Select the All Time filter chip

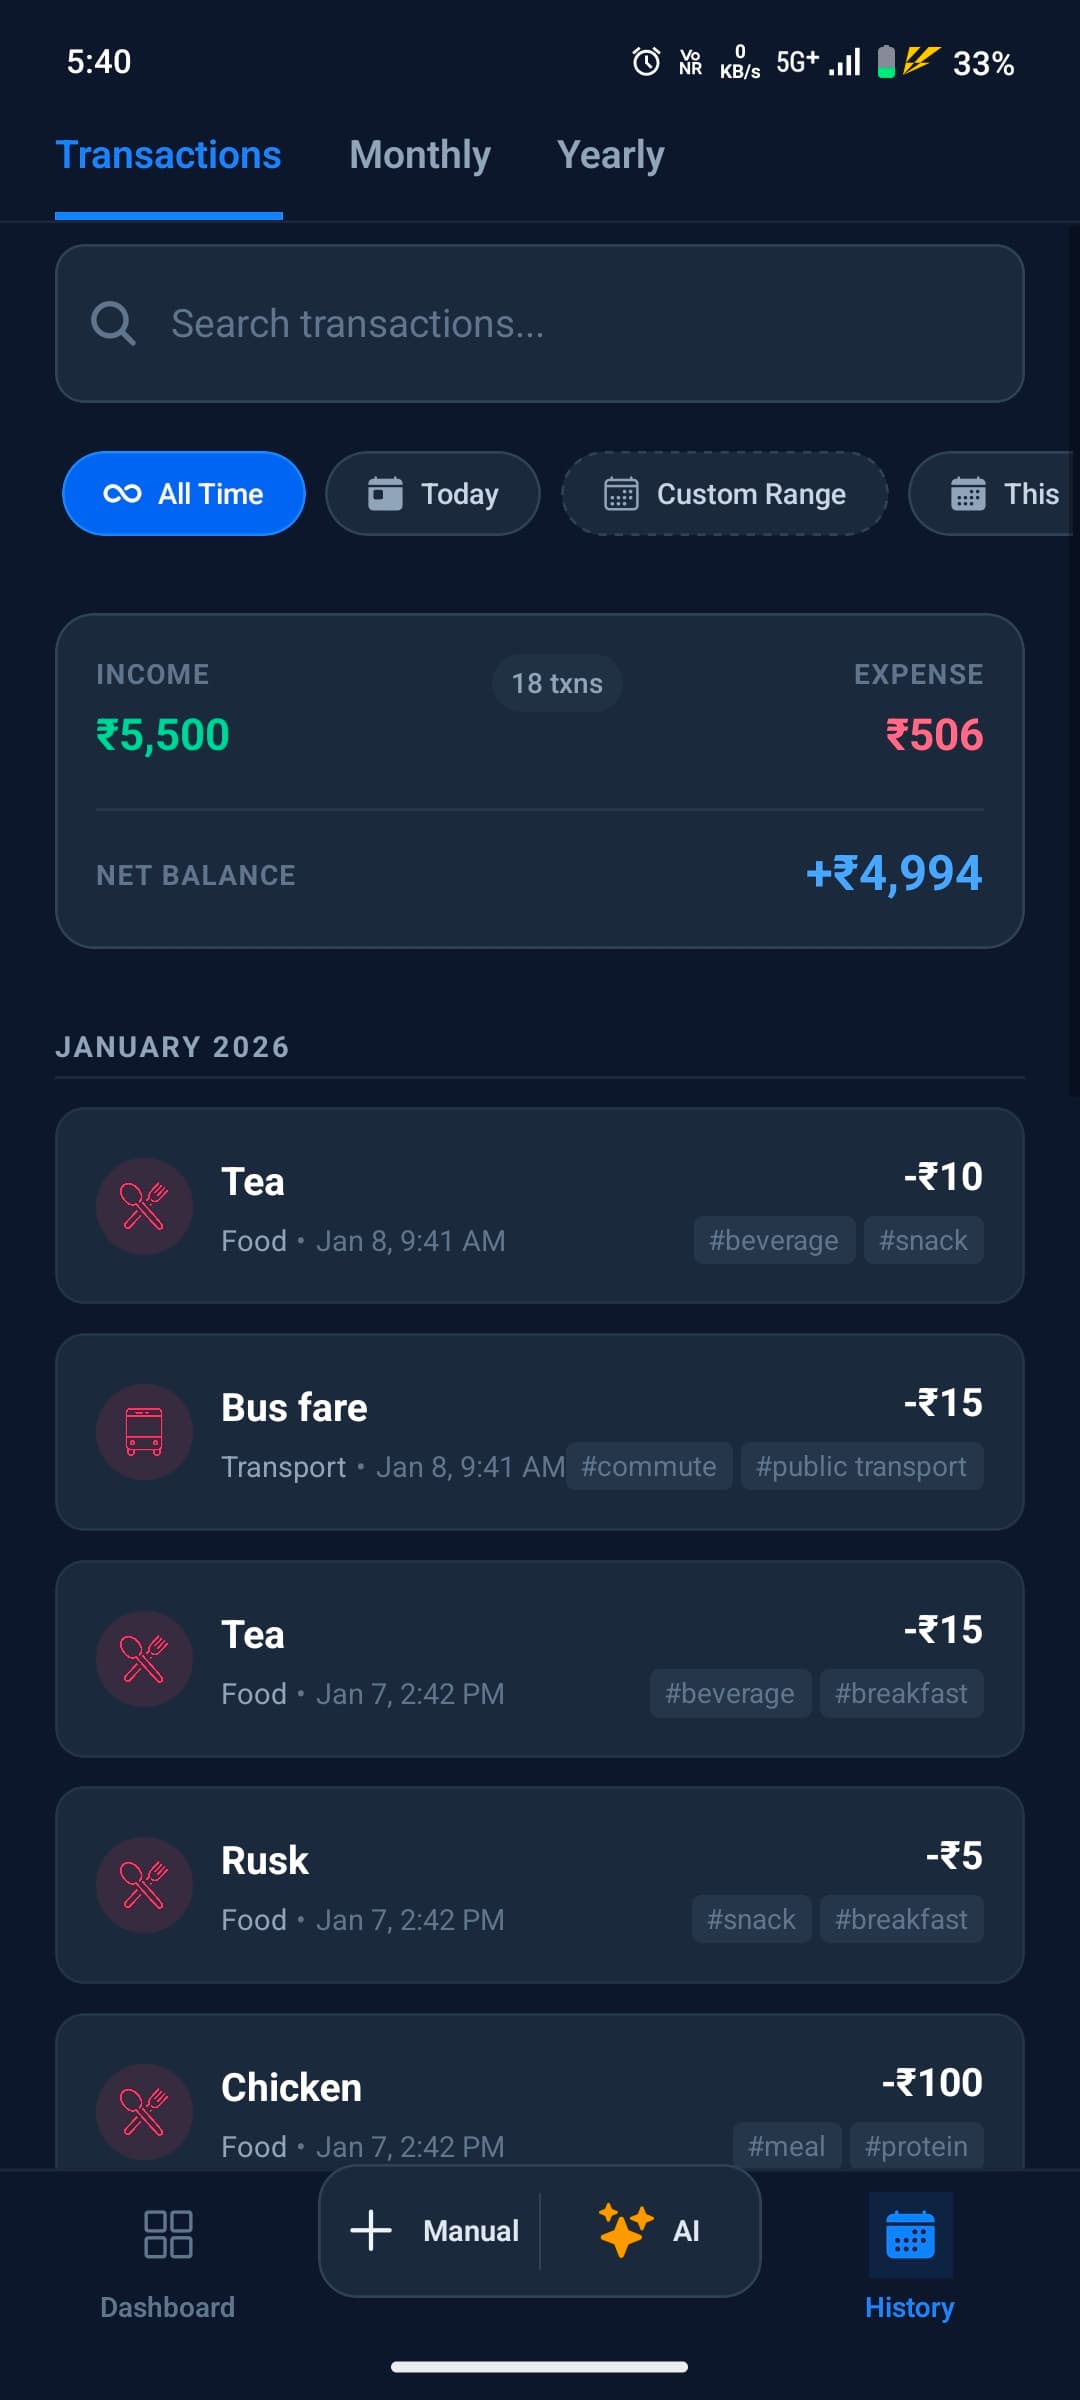pos(184,494)
